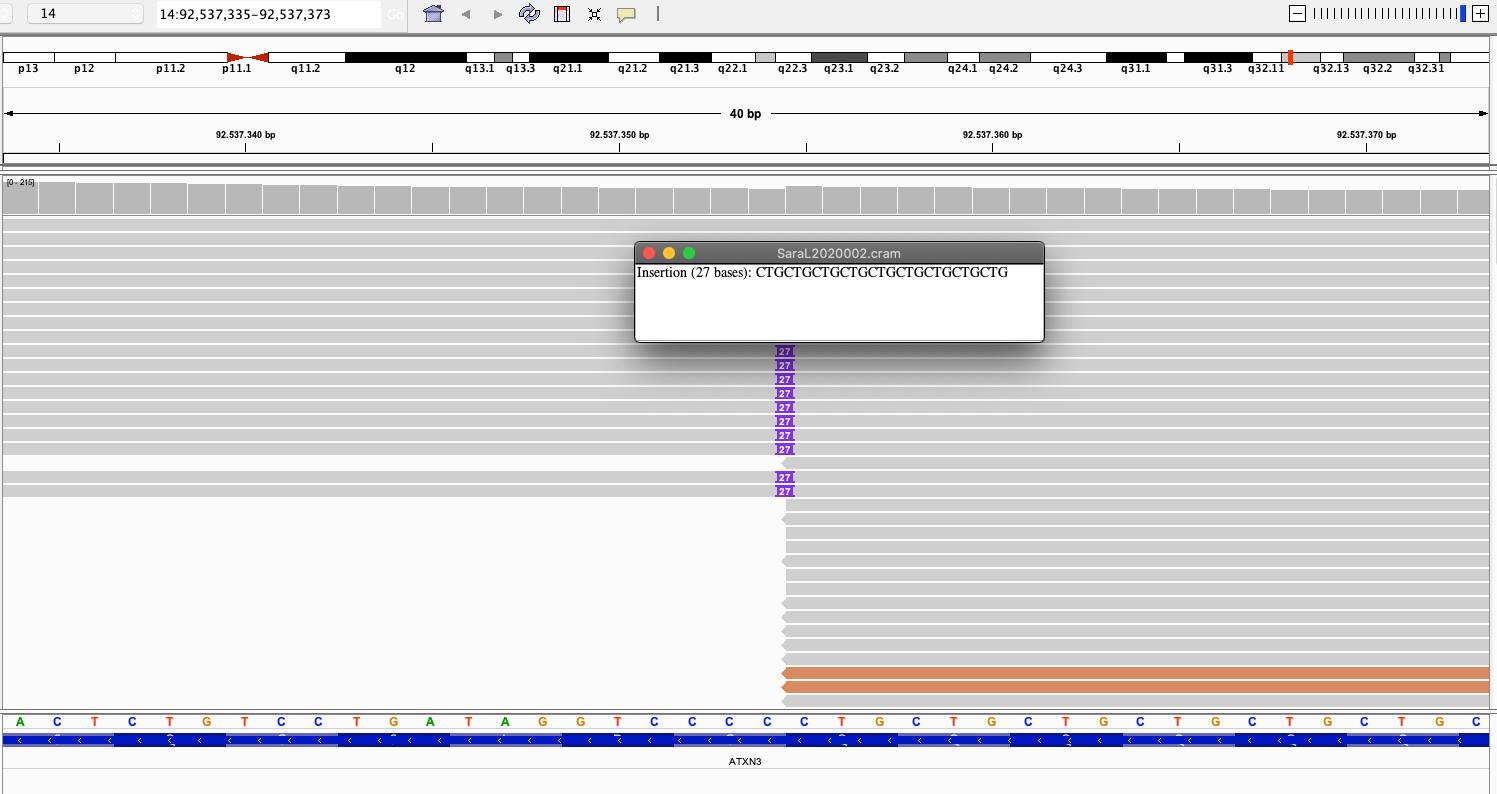Activate the Define Region of Interest tool

coord(562,14)
